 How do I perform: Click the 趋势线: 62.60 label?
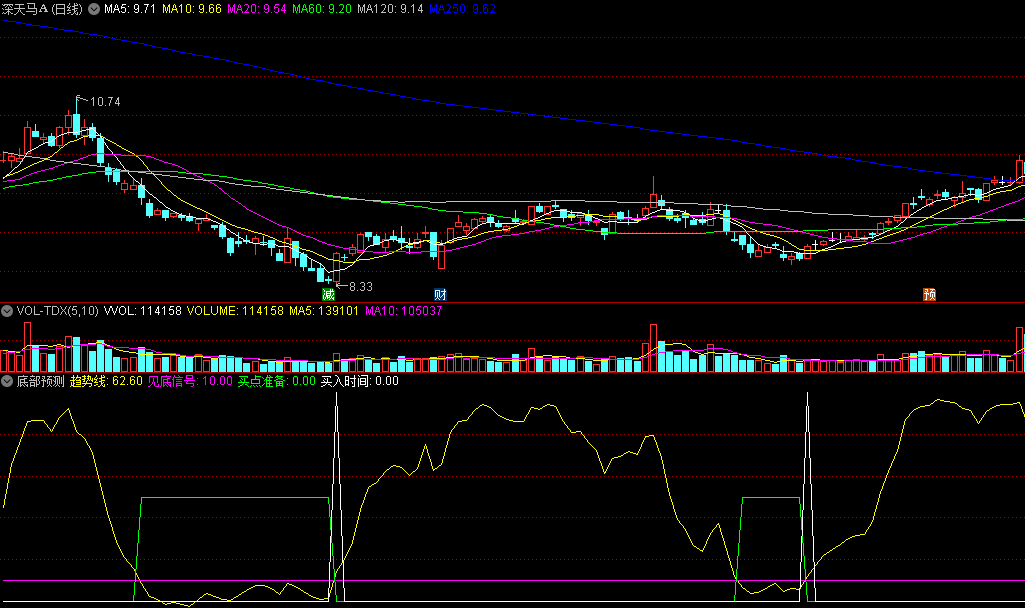click(106, 381)
